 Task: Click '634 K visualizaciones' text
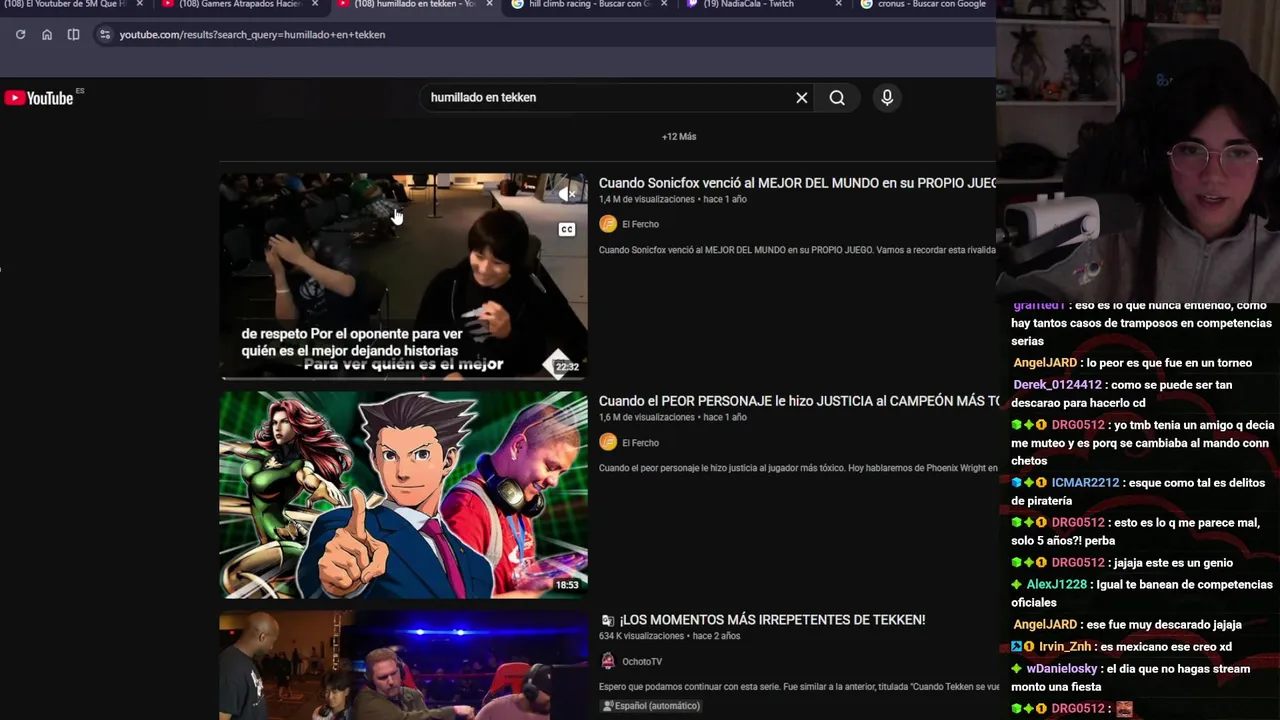pos(641,636)
